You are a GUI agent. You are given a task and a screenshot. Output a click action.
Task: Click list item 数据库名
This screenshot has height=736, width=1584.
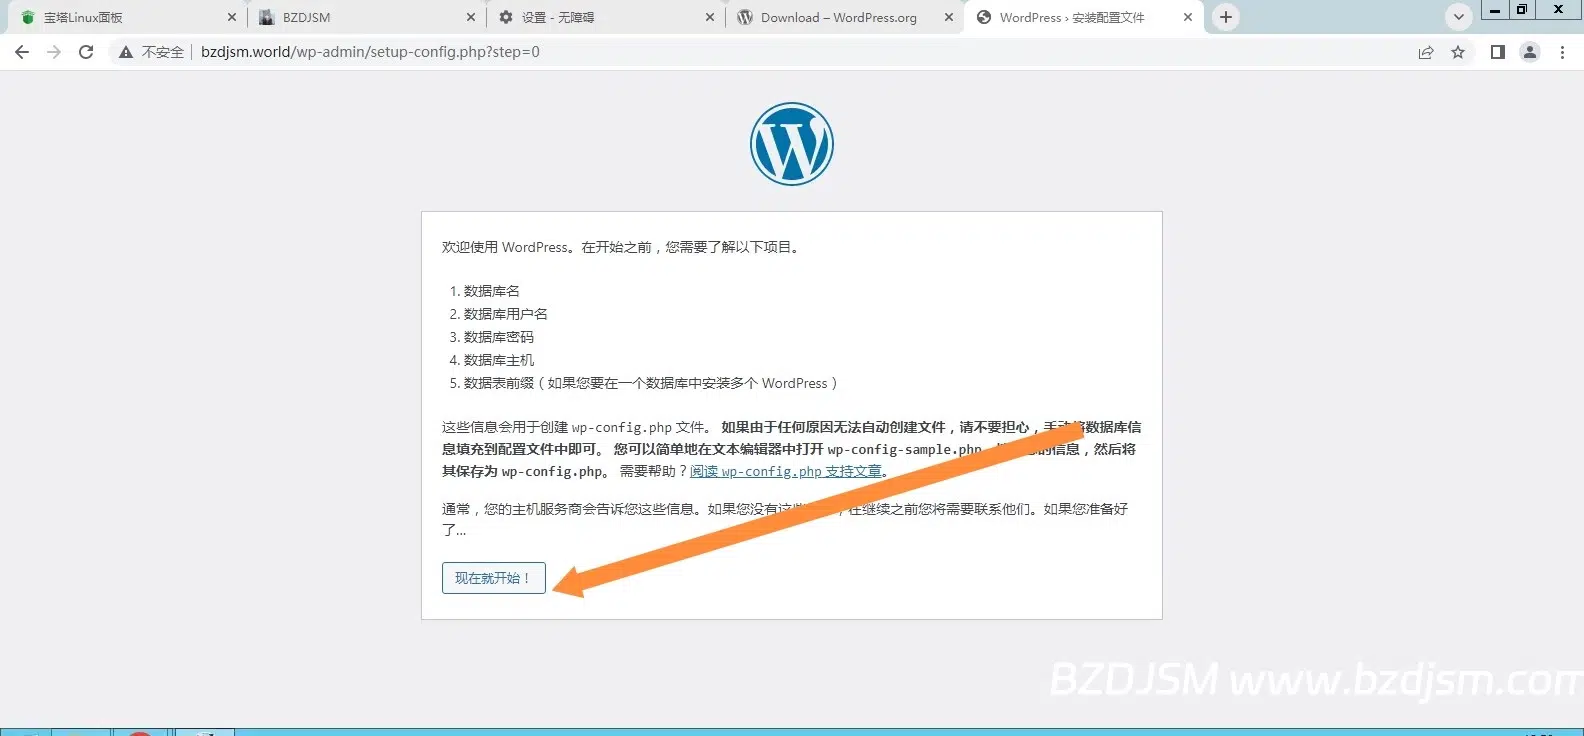coord(492,291)
